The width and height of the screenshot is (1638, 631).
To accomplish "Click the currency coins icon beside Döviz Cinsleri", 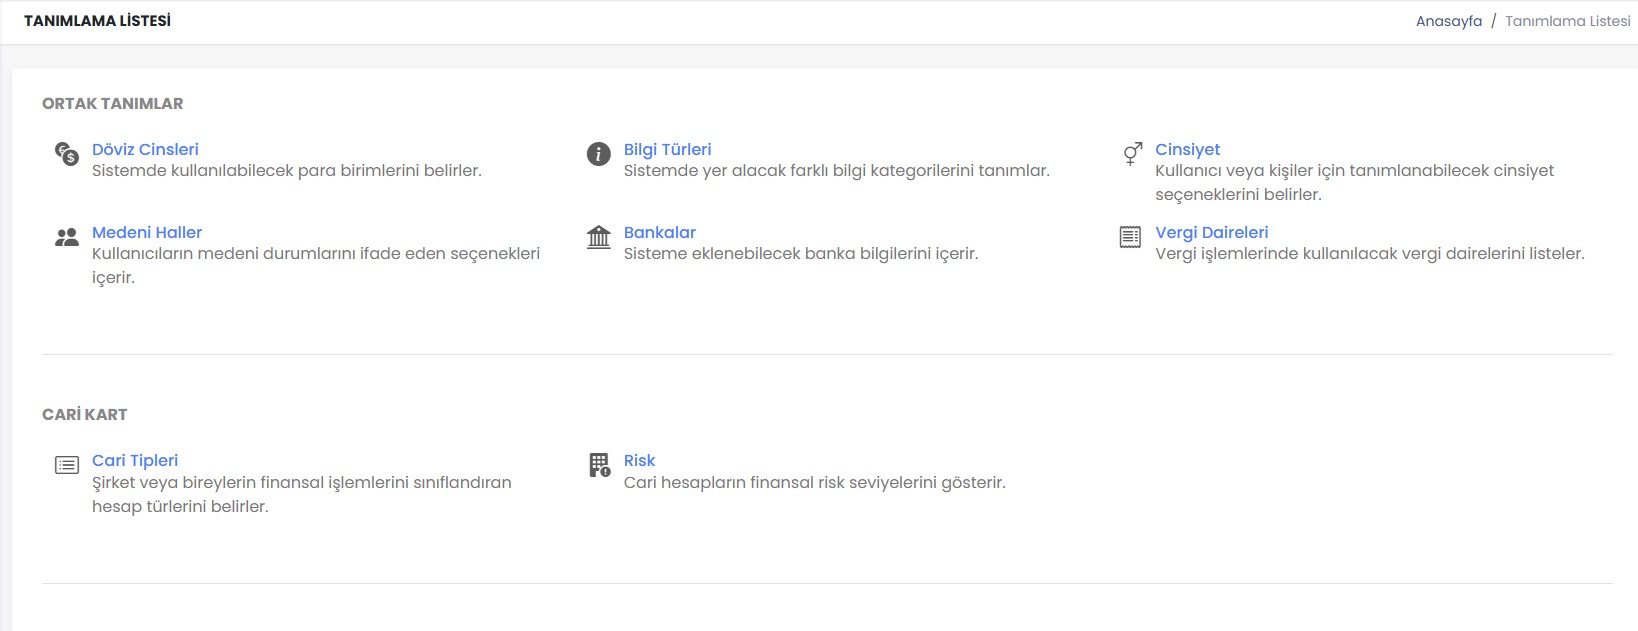I will pos(67,154).
